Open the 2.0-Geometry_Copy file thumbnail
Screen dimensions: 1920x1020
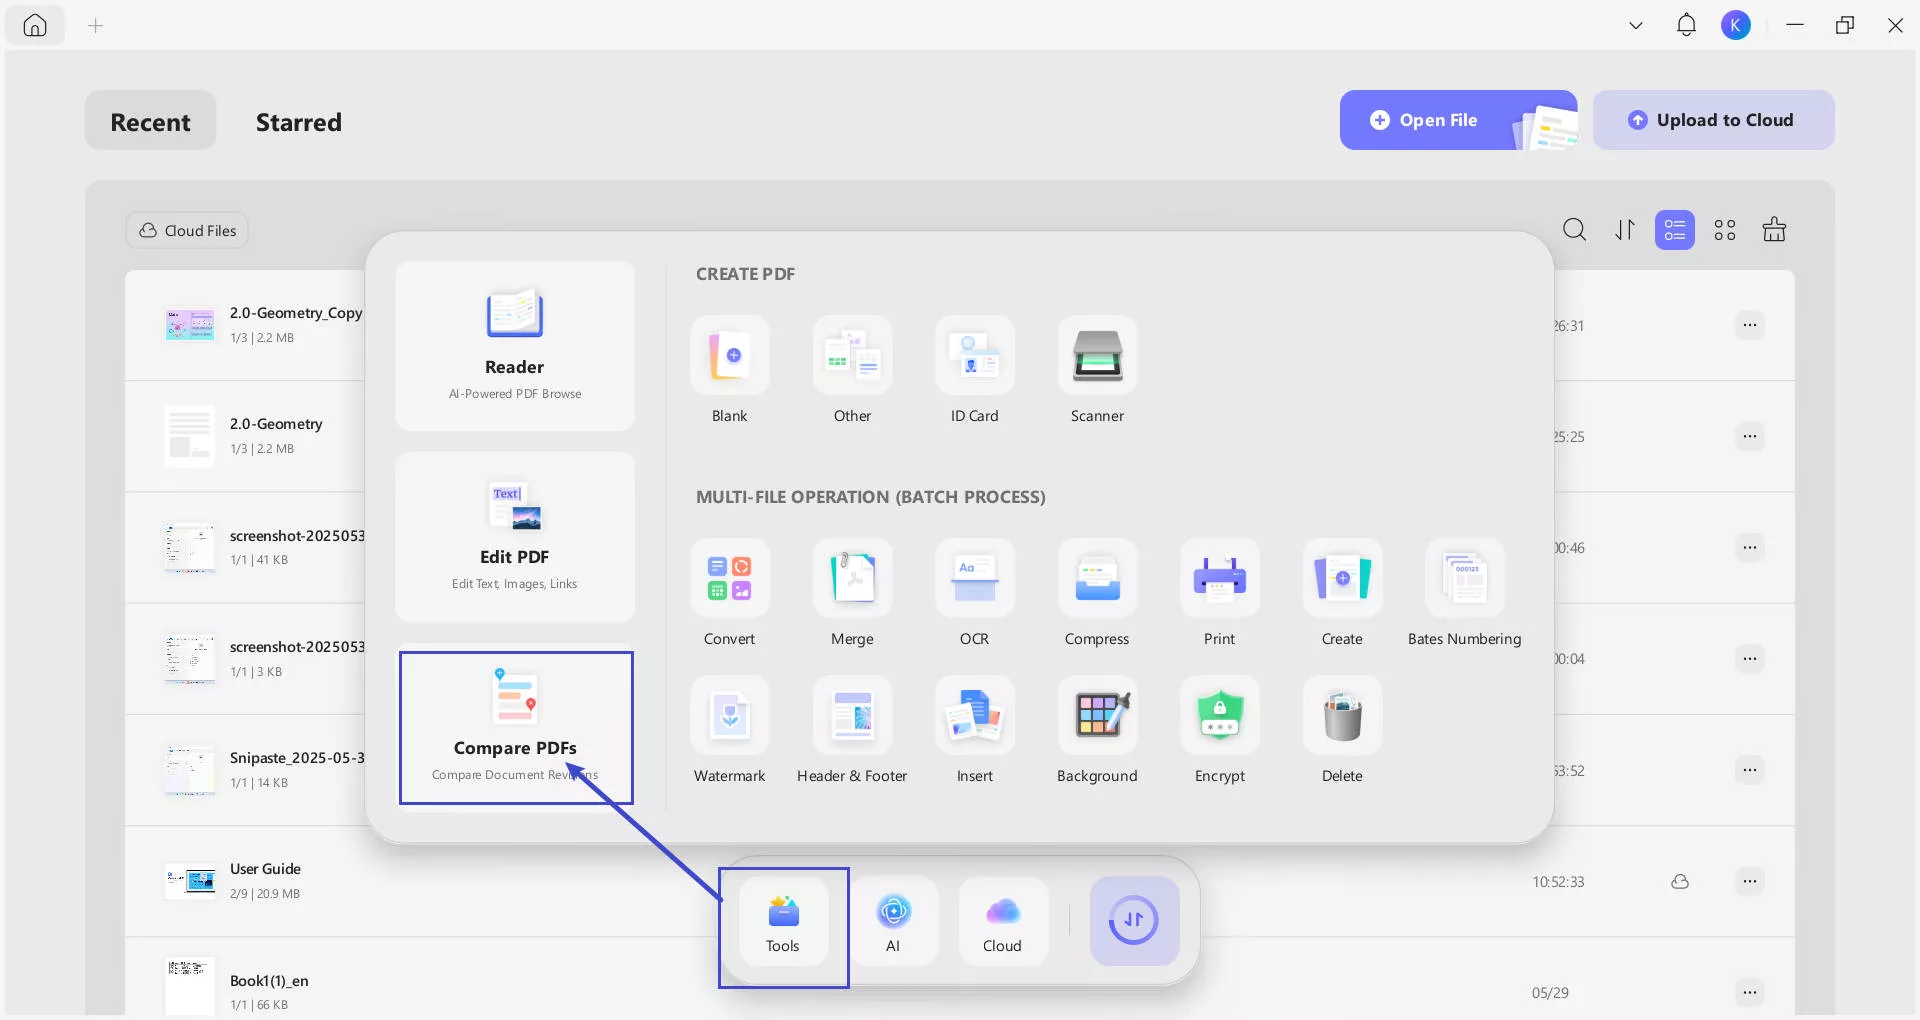[189, 325]
